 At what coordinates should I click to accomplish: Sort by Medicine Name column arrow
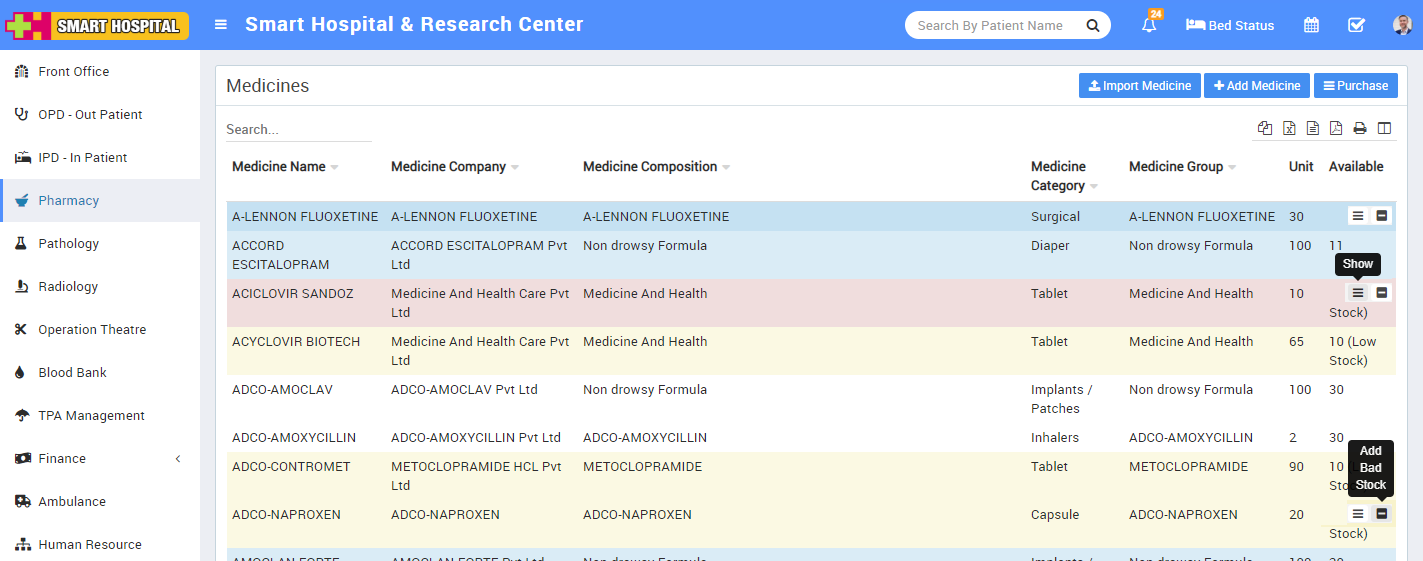point(334,167)
